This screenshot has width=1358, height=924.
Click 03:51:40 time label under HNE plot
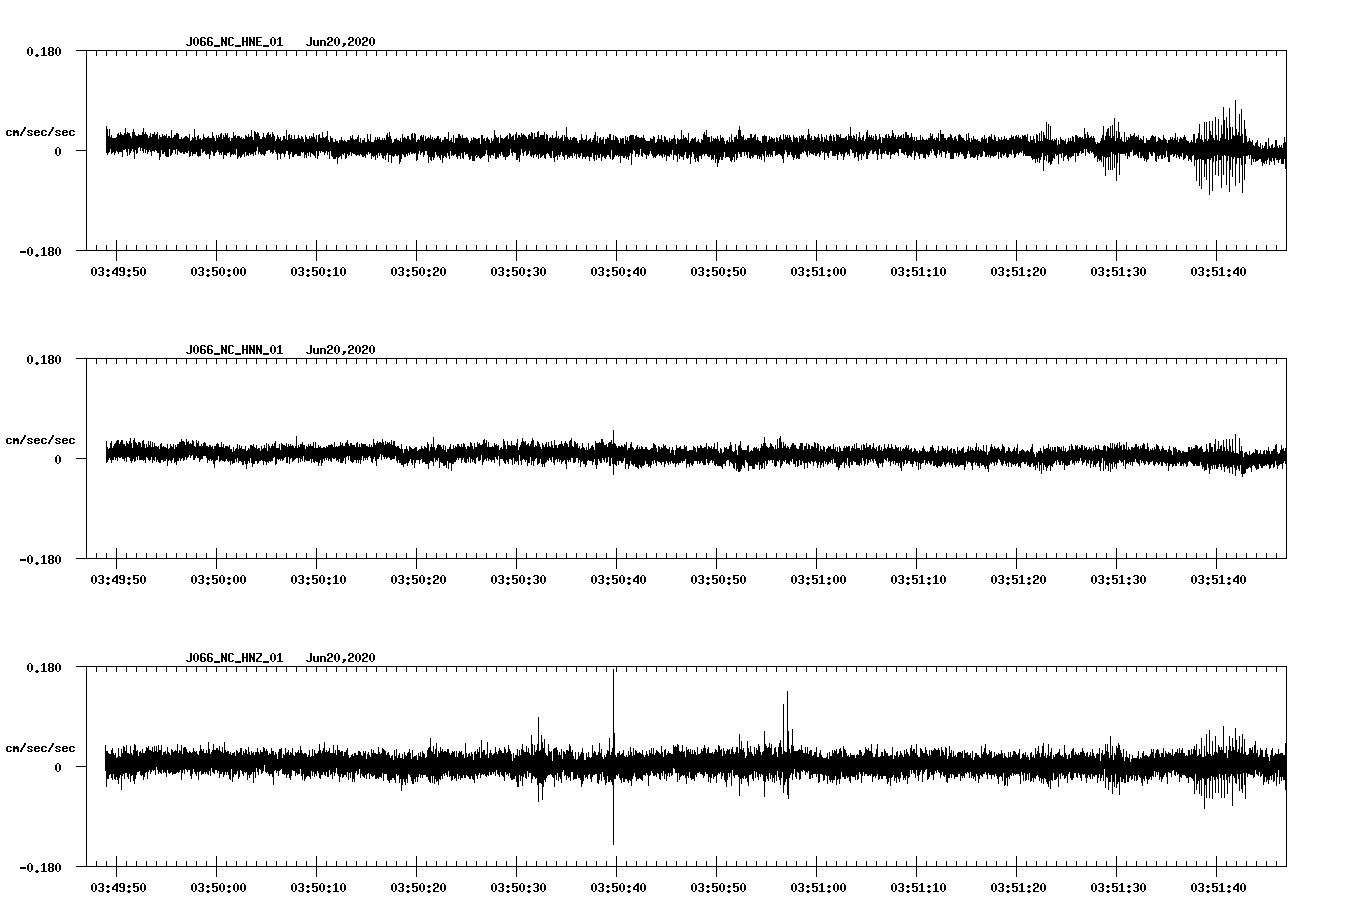(1218, 271)
